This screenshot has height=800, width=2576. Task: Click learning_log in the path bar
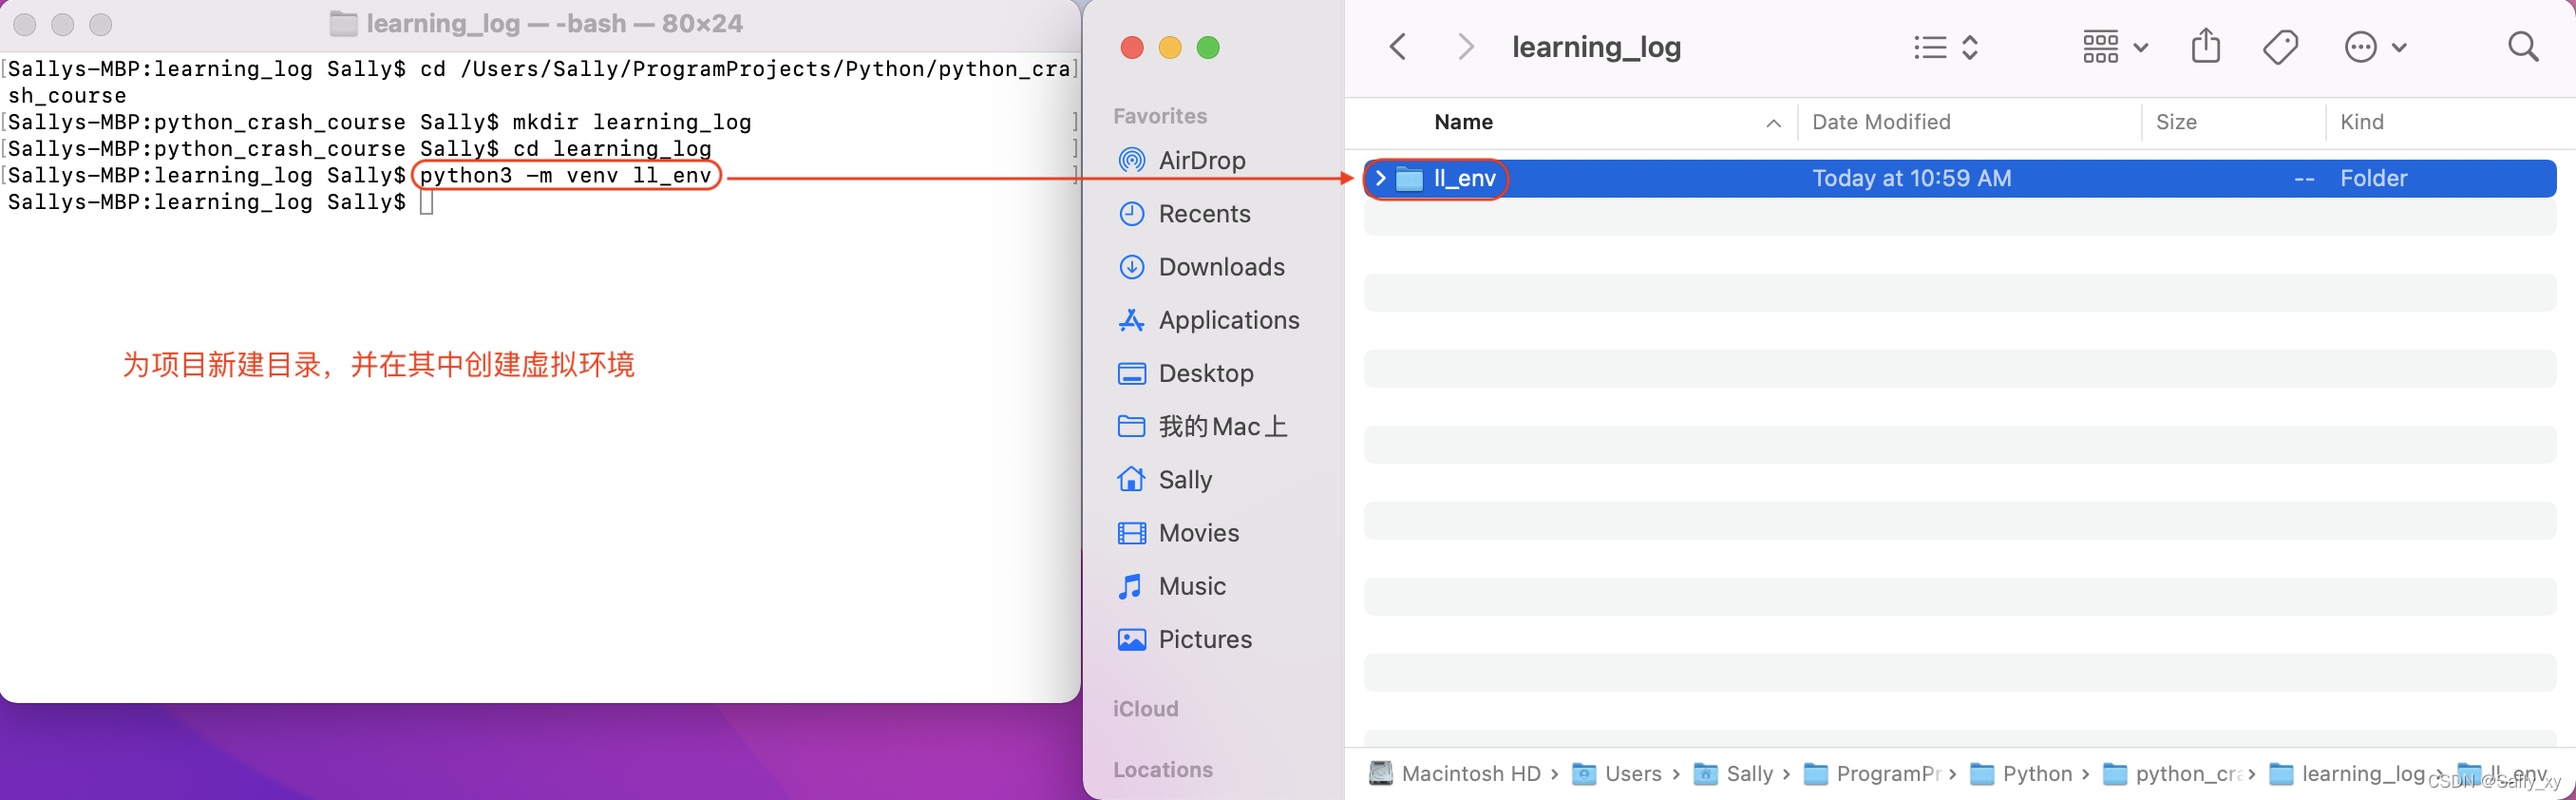[2346, 773]
